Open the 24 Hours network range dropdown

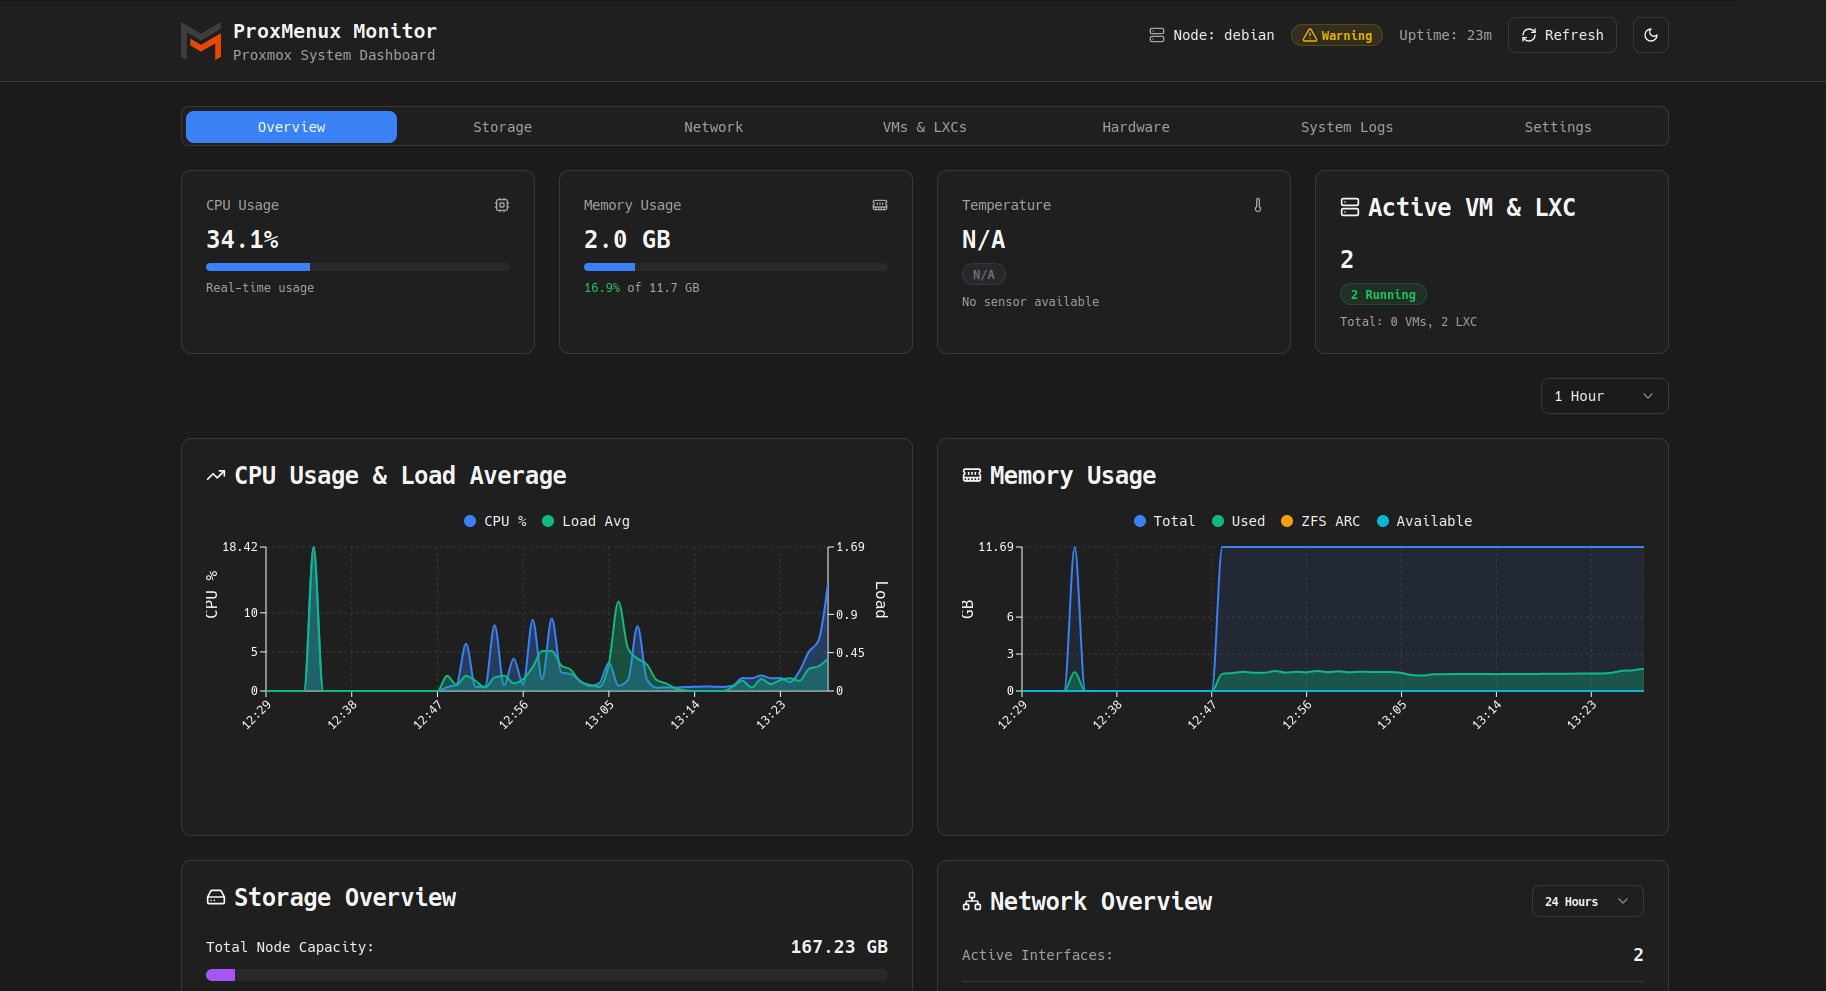tap(1587, 901)
